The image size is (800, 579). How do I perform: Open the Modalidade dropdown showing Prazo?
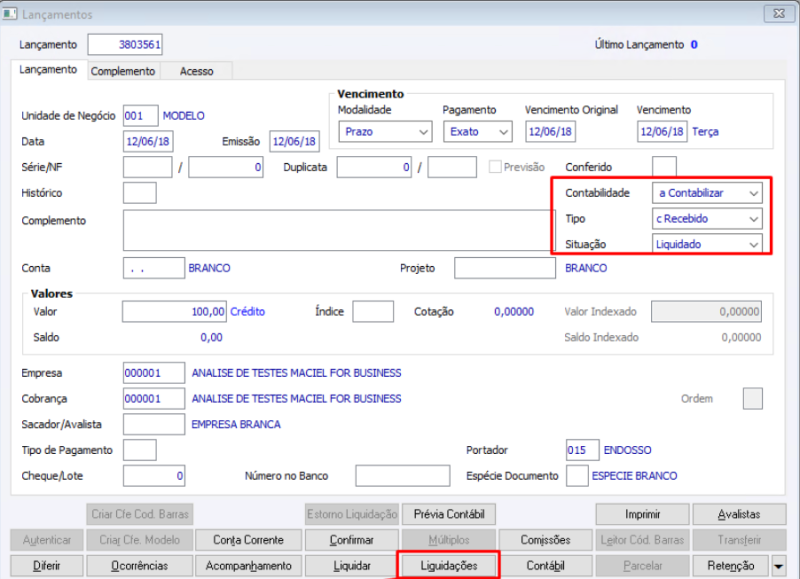pos(385,132)
